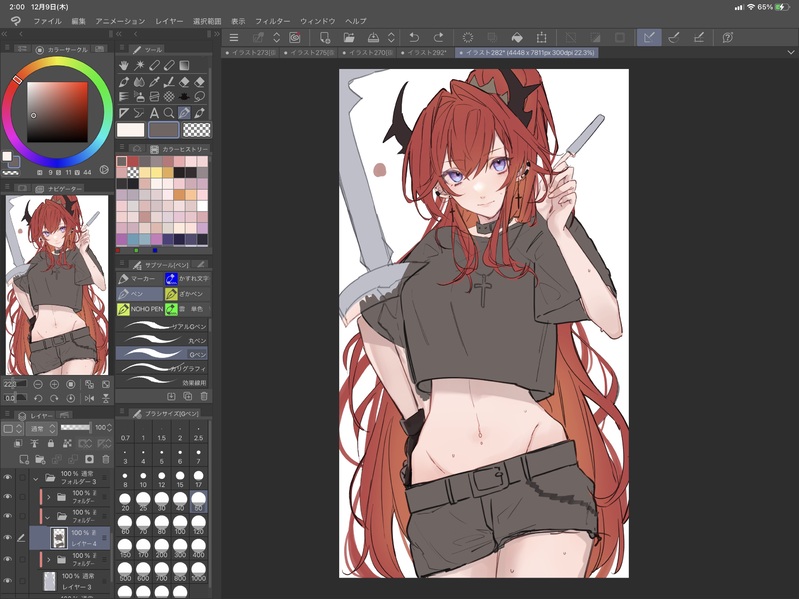
Task: Delete sub tool trash icon
Action: (204, 396)
